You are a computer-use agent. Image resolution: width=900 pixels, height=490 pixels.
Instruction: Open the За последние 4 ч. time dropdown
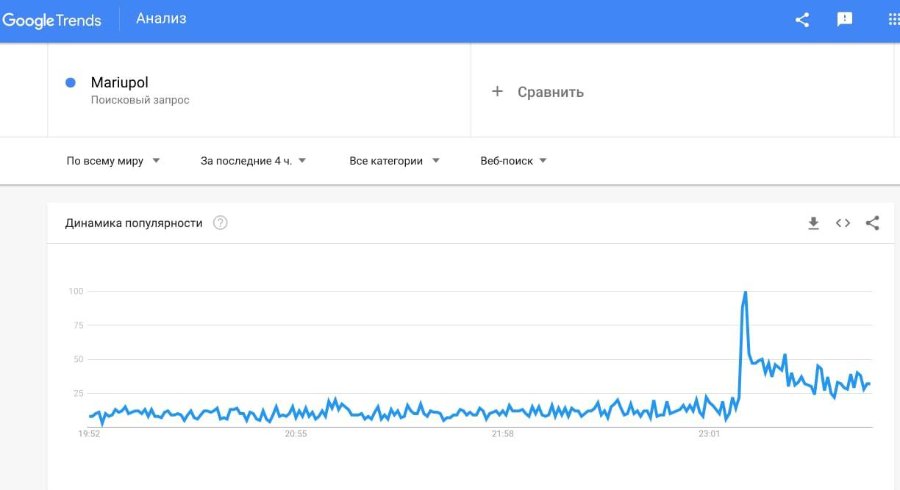coord(253,160)
